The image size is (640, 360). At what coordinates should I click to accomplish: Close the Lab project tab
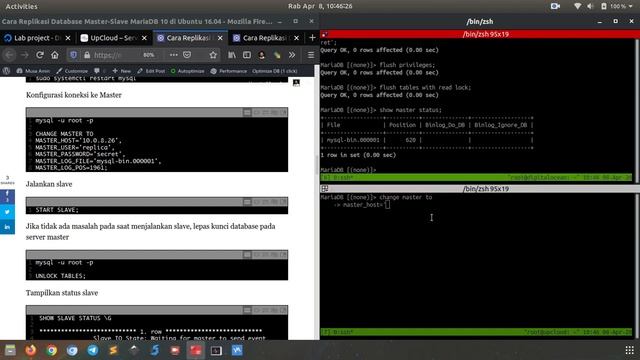point(68,38)
